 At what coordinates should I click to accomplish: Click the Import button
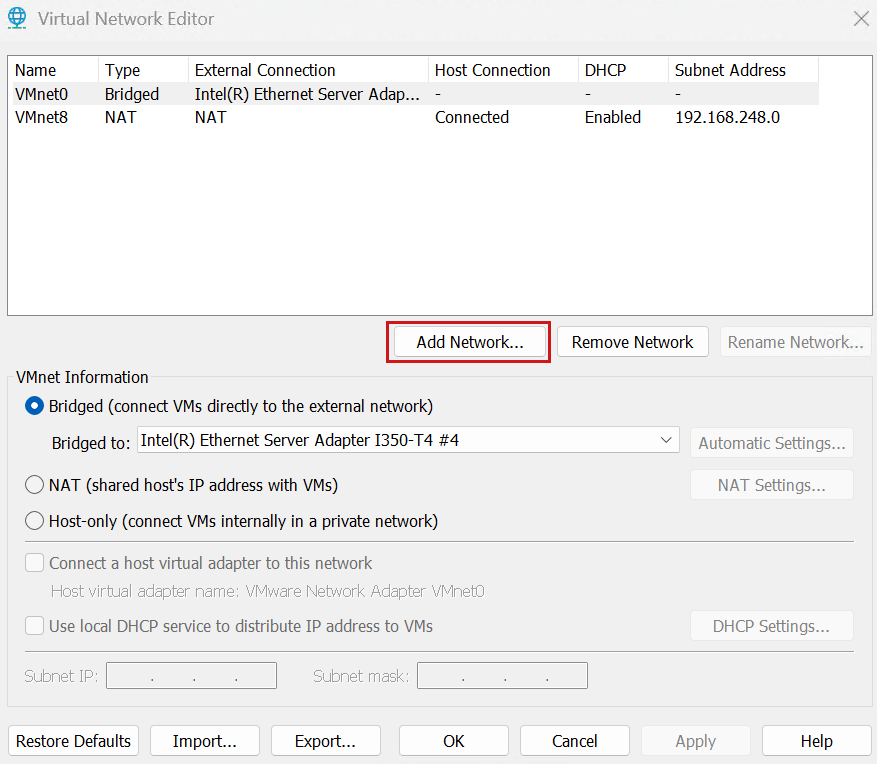[204, 740]
